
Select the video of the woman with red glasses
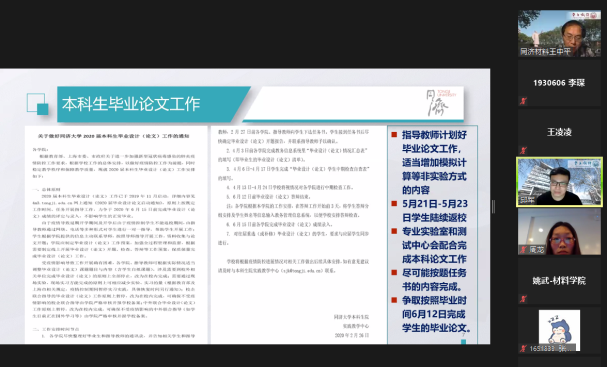click(x=559, y=232)
